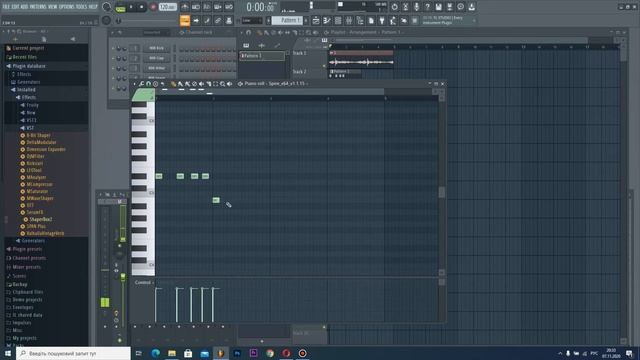640x360 pixels.
Task: Open the Mixer view icon in toolbar
Action: coord(349,20)
